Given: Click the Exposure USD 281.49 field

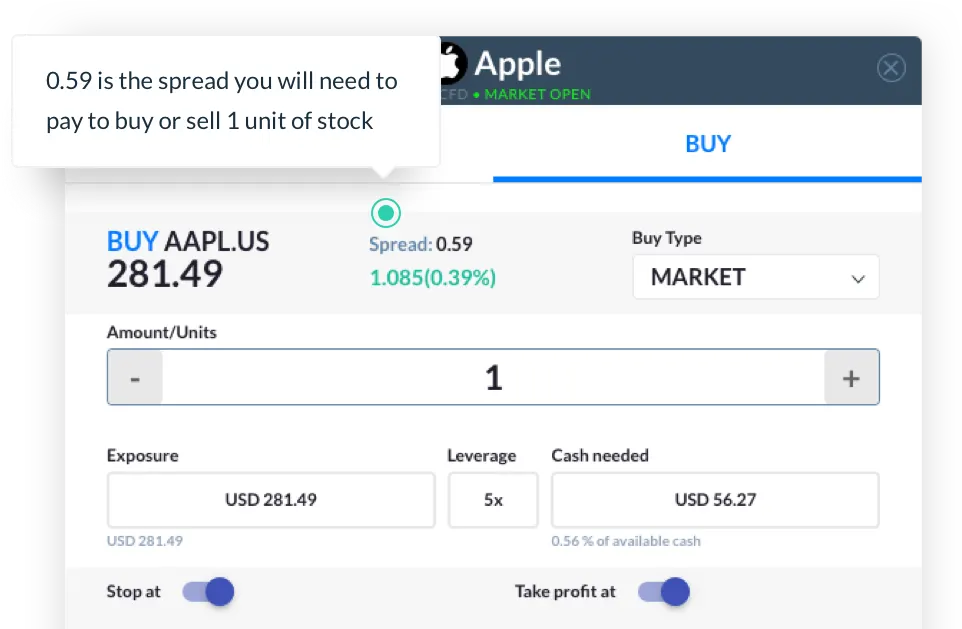Looking at the screenshot, I should (x=271, y=500).
